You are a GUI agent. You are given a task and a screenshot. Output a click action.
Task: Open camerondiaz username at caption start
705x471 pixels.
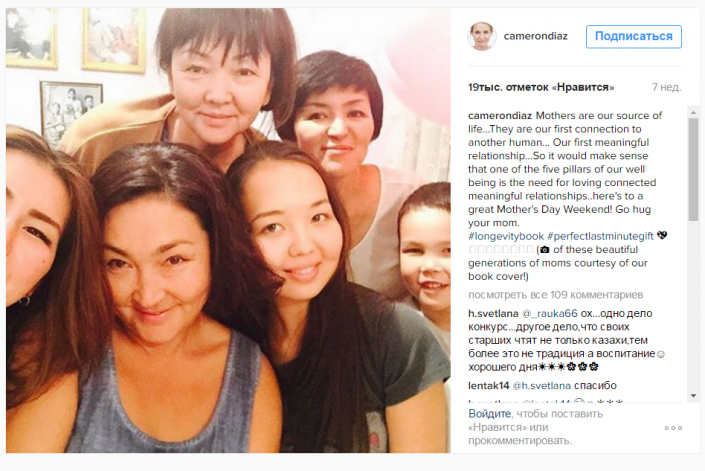pos(500,116)
